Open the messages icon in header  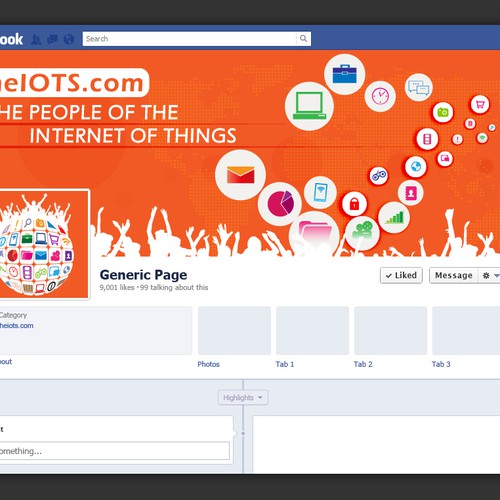pos(52,40)
